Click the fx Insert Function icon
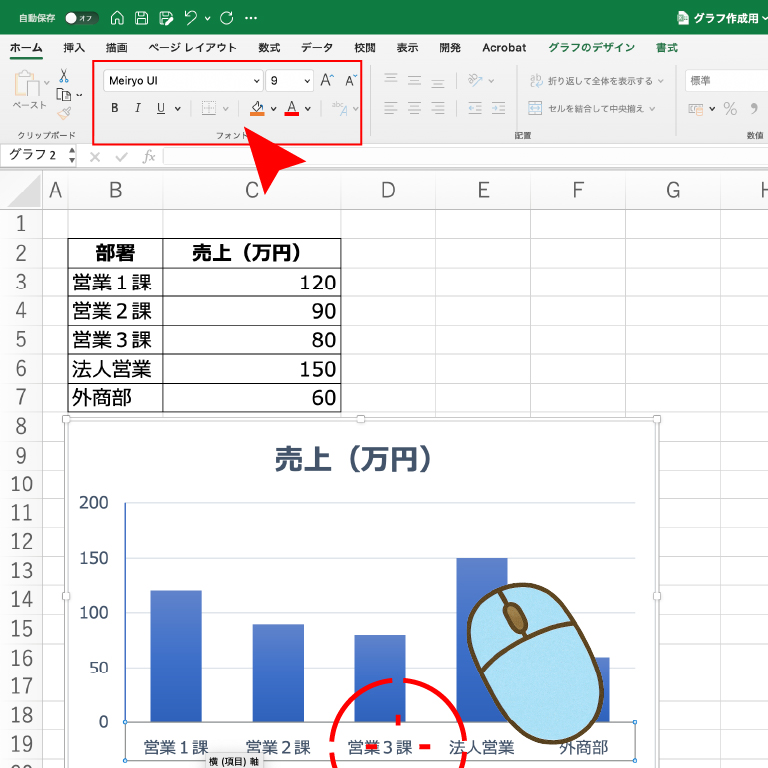This screenshot has height=768, width=768. click(149, 157)
